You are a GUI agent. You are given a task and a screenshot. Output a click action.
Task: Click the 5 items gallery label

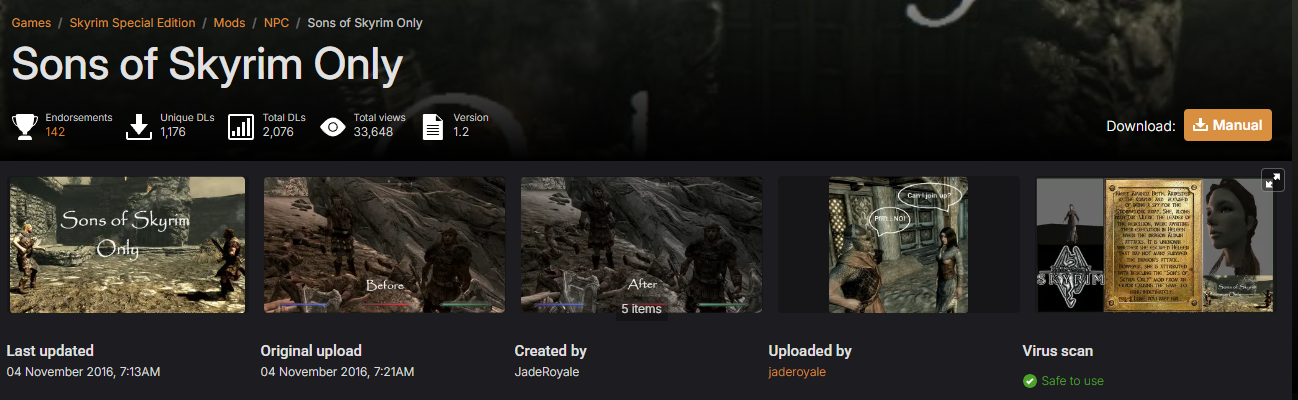(x=641, y=309)
